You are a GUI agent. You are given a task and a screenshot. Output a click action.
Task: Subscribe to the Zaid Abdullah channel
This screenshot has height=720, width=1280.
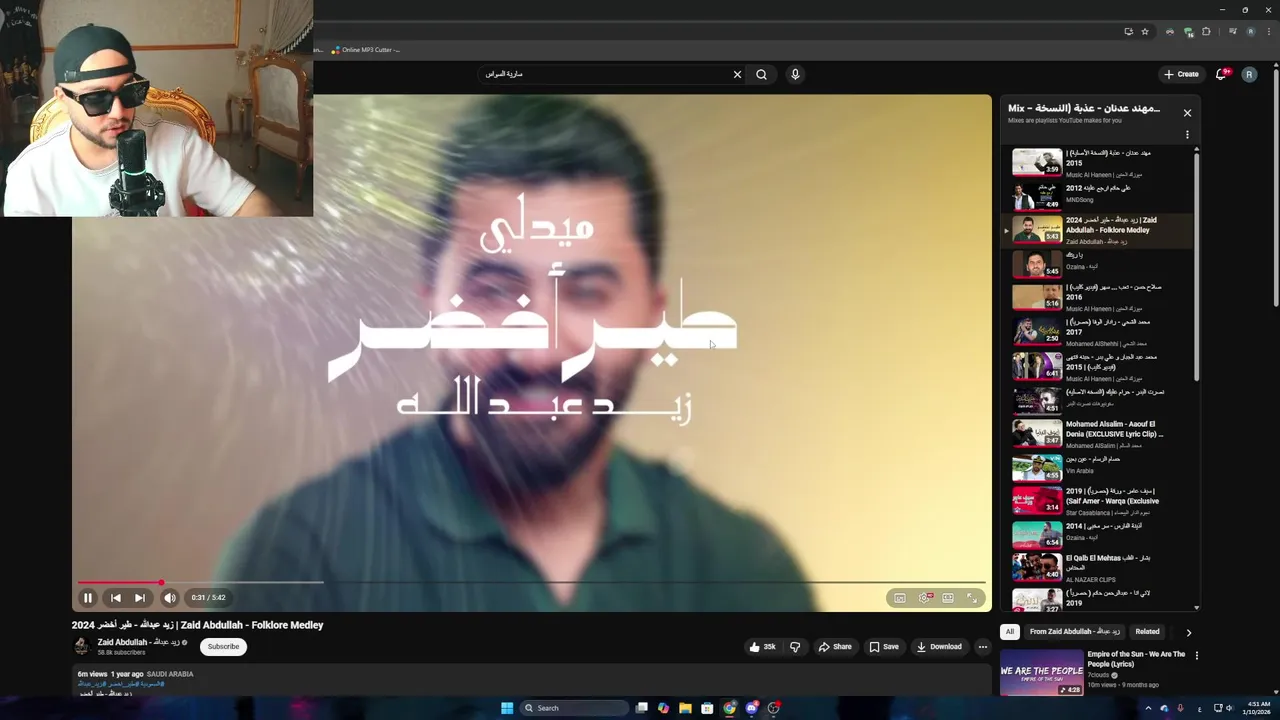click(x=223, y=647)
